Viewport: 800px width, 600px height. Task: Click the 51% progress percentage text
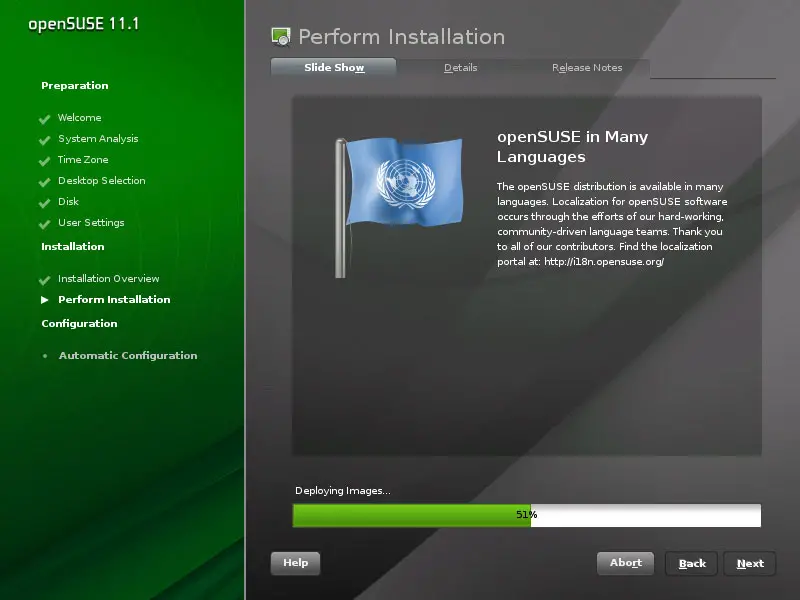click(x=527, y=515)
